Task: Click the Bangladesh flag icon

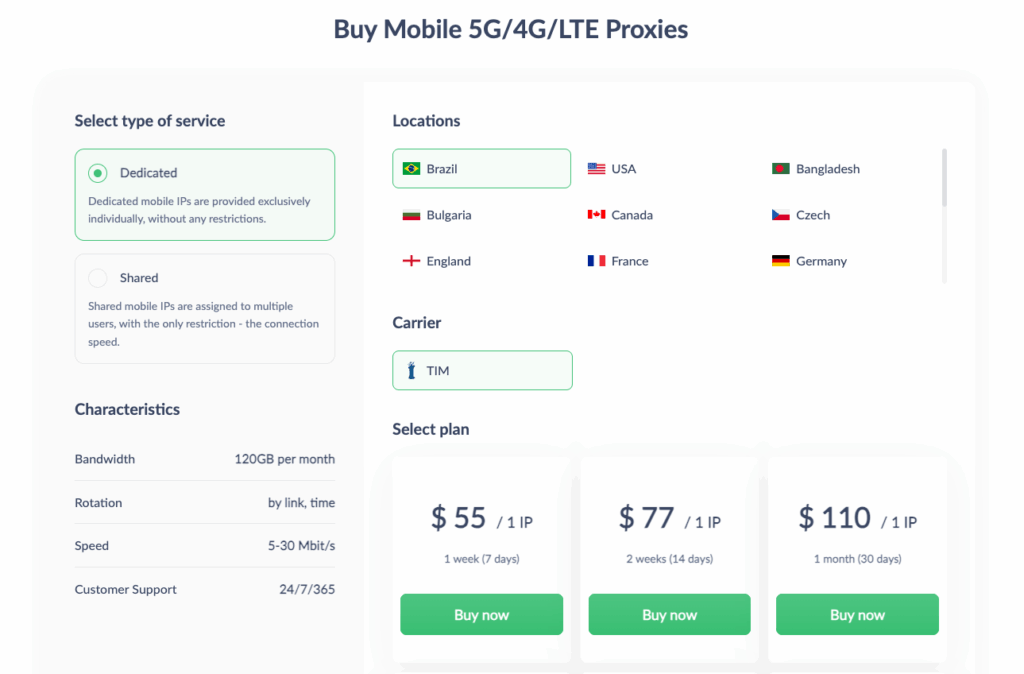Action: click(x=781, y=169)
